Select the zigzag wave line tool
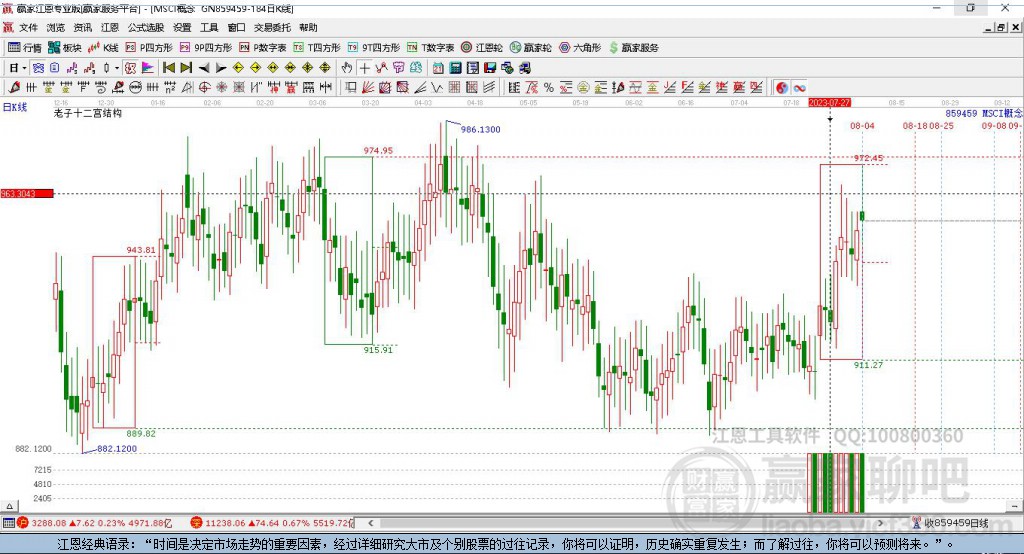Screen dimensions: 1024x554 click(436, 88)
